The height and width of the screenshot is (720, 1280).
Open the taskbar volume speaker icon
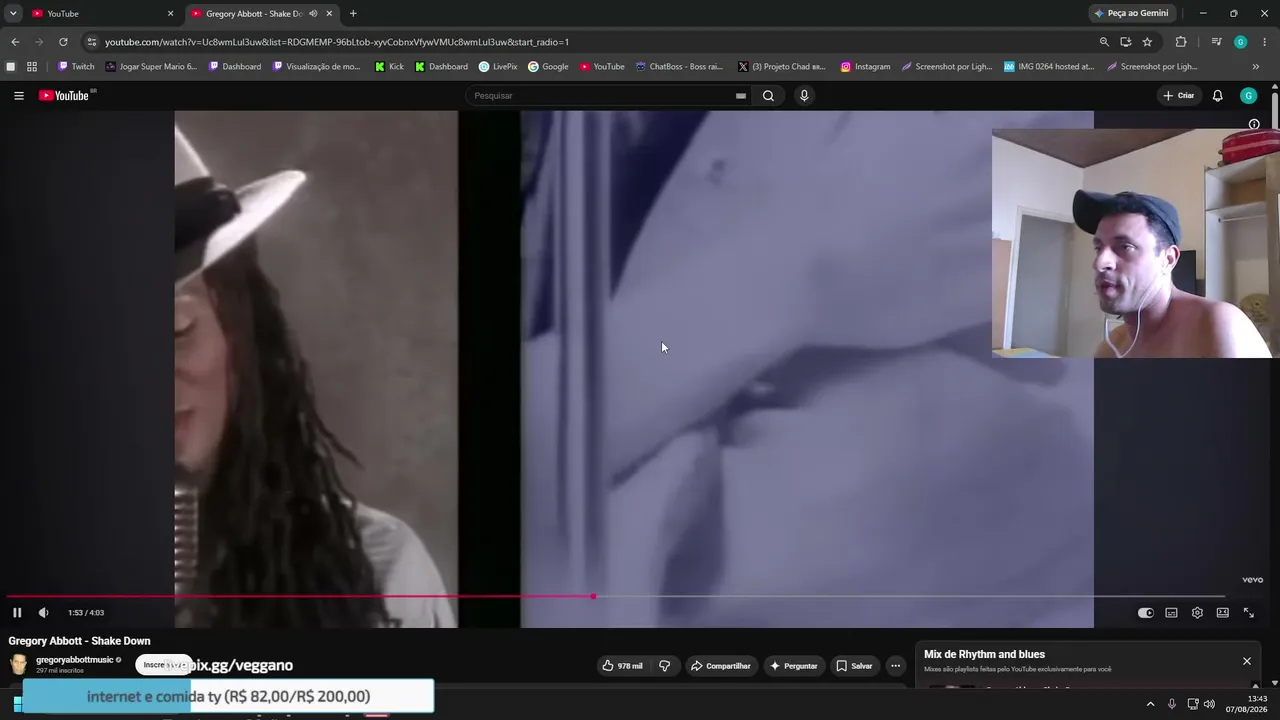(1210, 704)
